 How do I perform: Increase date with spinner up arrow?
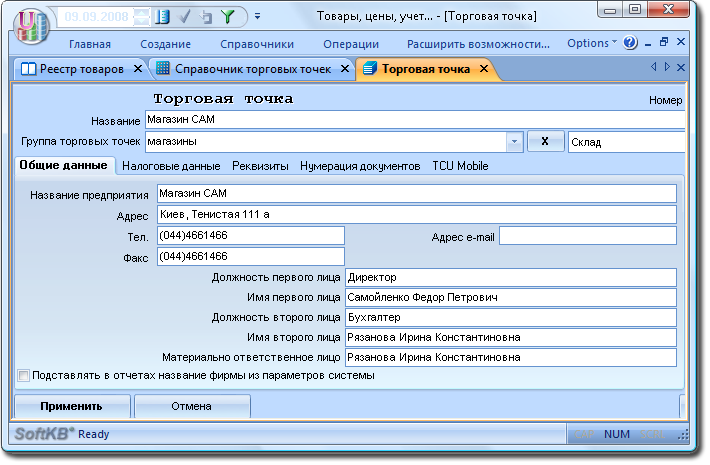pos(141,13)
